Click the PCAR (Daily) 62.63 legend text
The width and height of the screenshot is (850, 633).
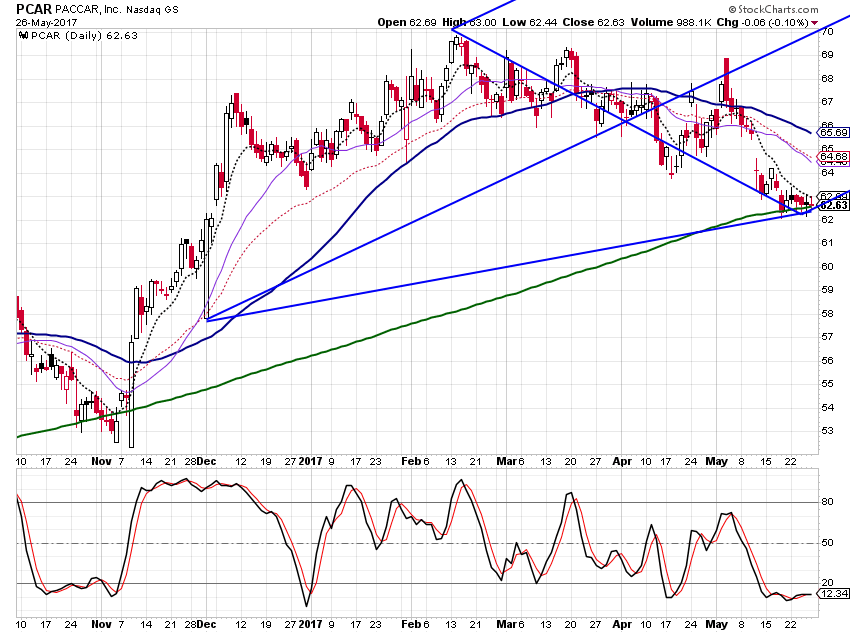(85, 36)
